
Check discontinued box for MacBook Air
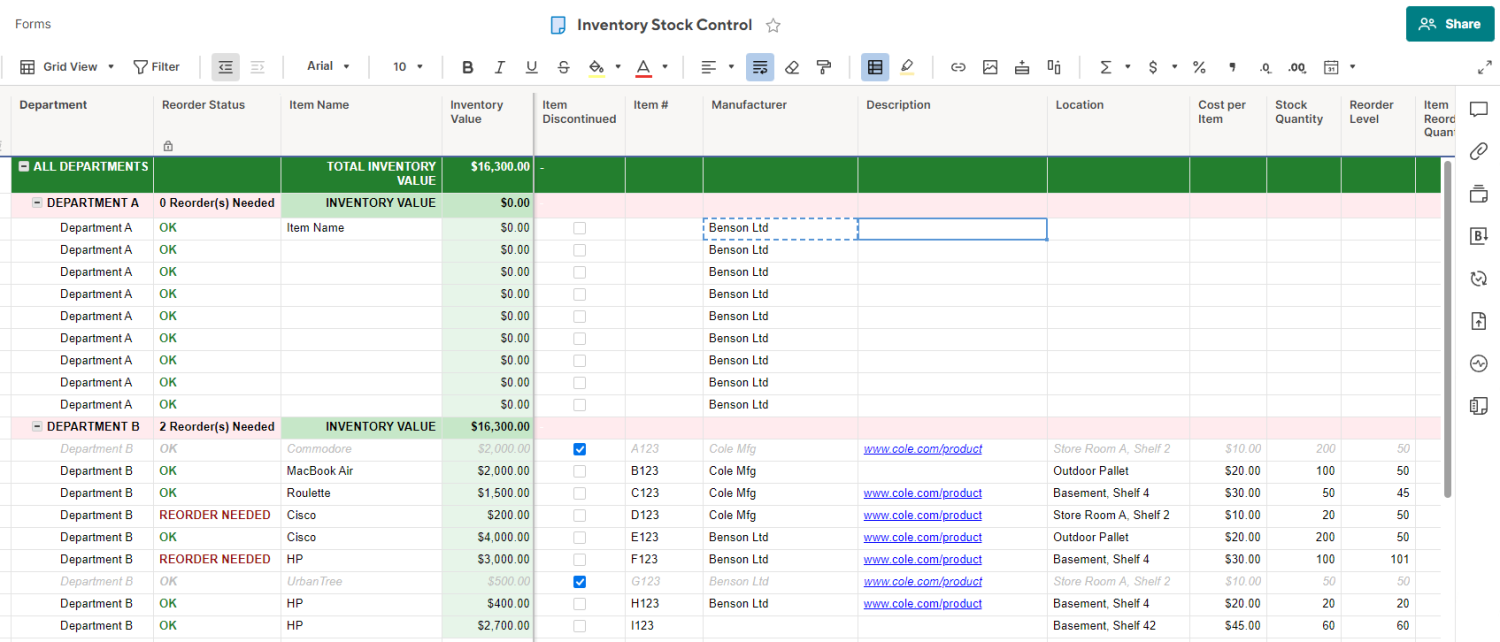(x=579, y=471)
